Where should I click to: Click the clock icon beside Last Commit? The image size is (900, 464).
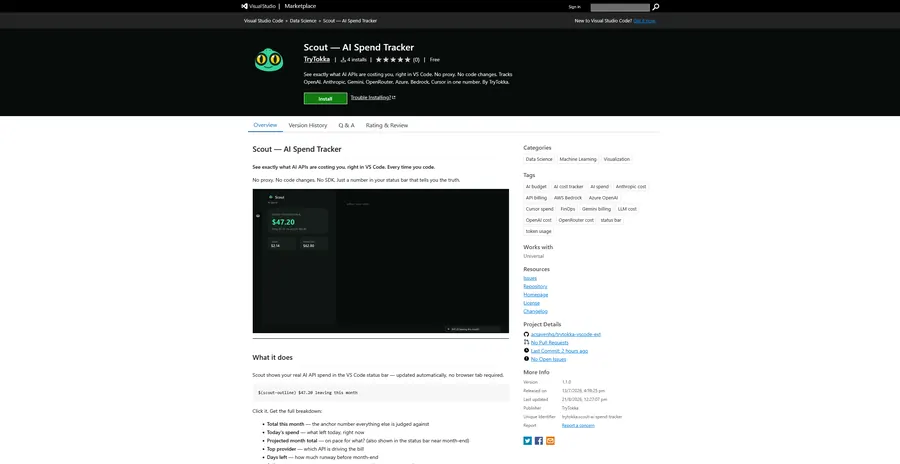click(x=526, y=351)
